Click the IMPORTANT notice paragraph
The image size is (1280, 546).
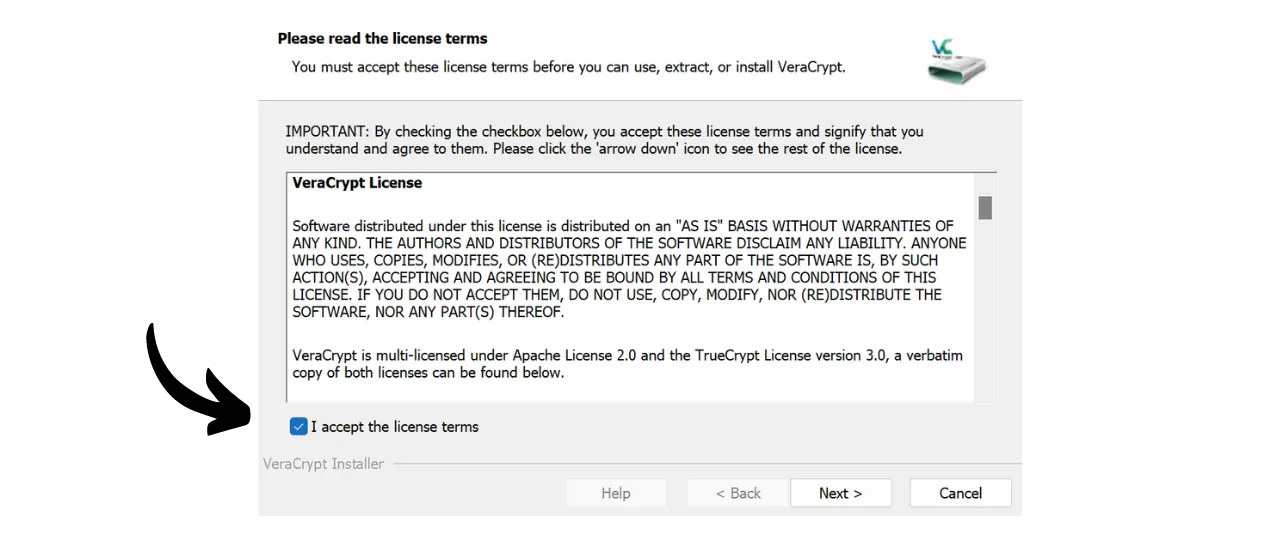click(605, 140)
